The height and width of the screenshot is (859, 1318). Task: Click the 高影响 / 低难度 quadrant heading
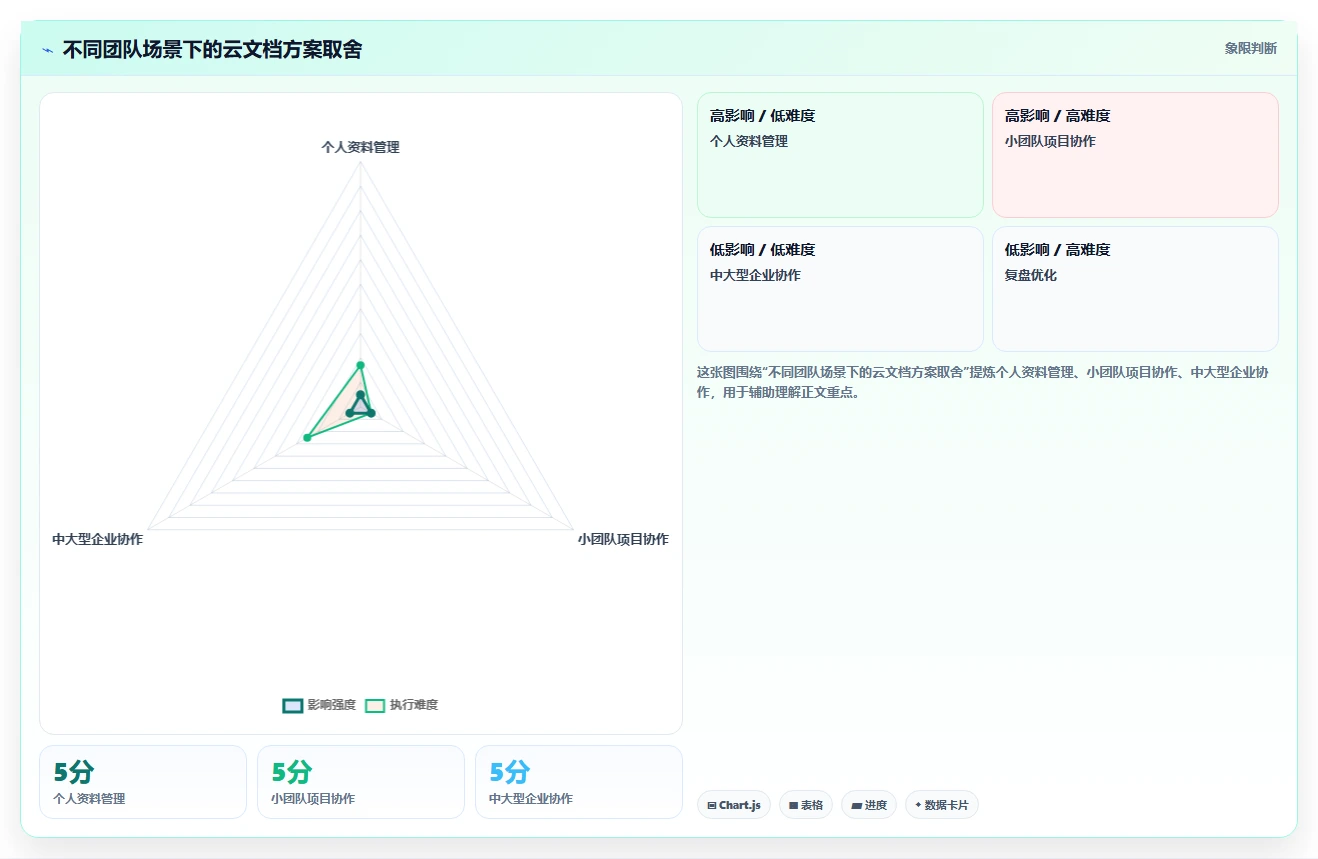(762, 116)
